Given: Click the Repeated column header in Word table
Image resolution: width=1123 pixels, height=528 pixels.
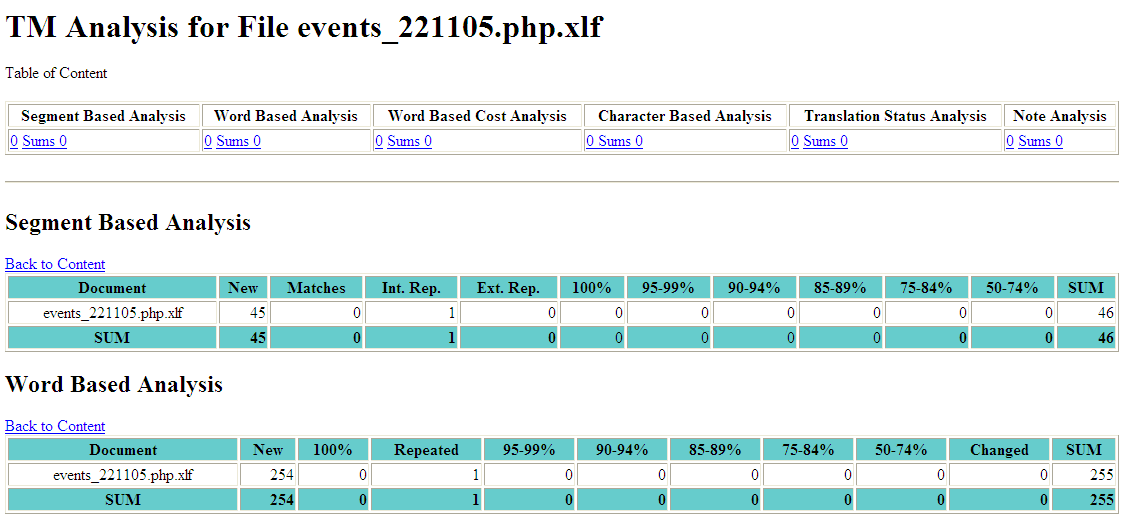Looking at the screenshot, I should click(x=426, y=450).
